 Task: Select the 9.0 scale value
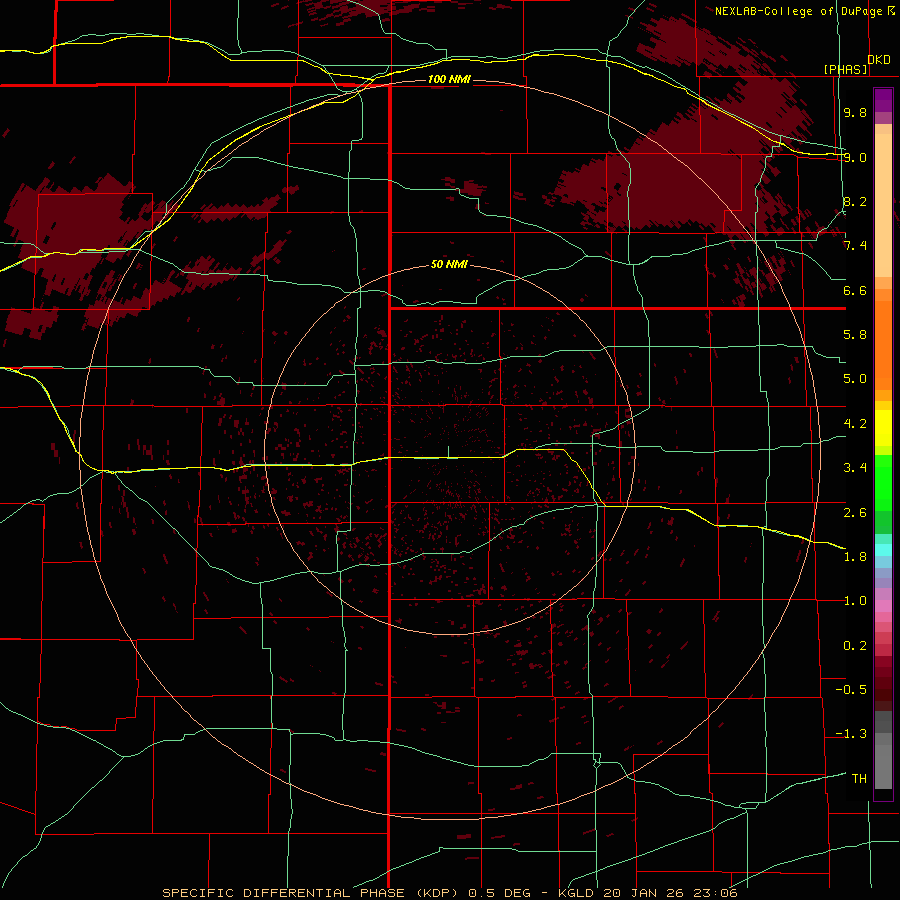(x=855, y=157)
